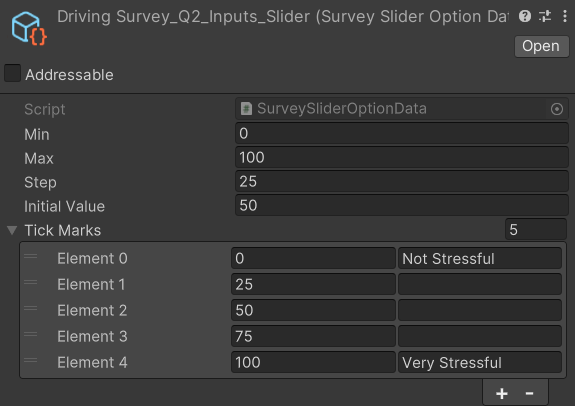
Task: Select the Element 2 row label
Action: (92, 311)
